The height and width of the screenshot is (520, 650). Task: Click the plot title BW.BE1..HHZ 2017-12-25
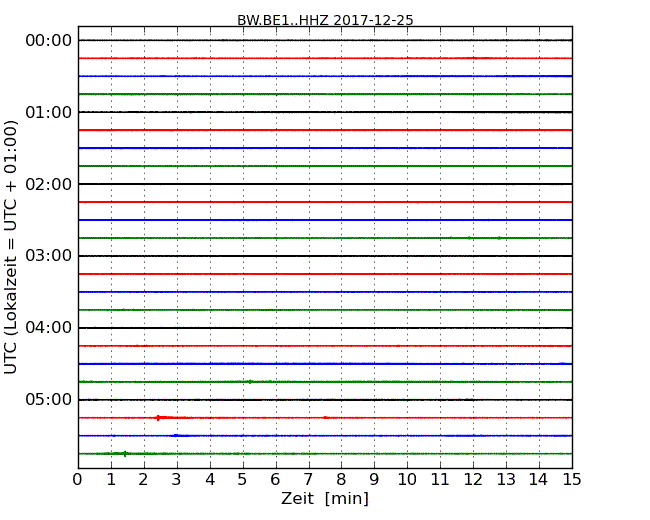pos(325,20)
